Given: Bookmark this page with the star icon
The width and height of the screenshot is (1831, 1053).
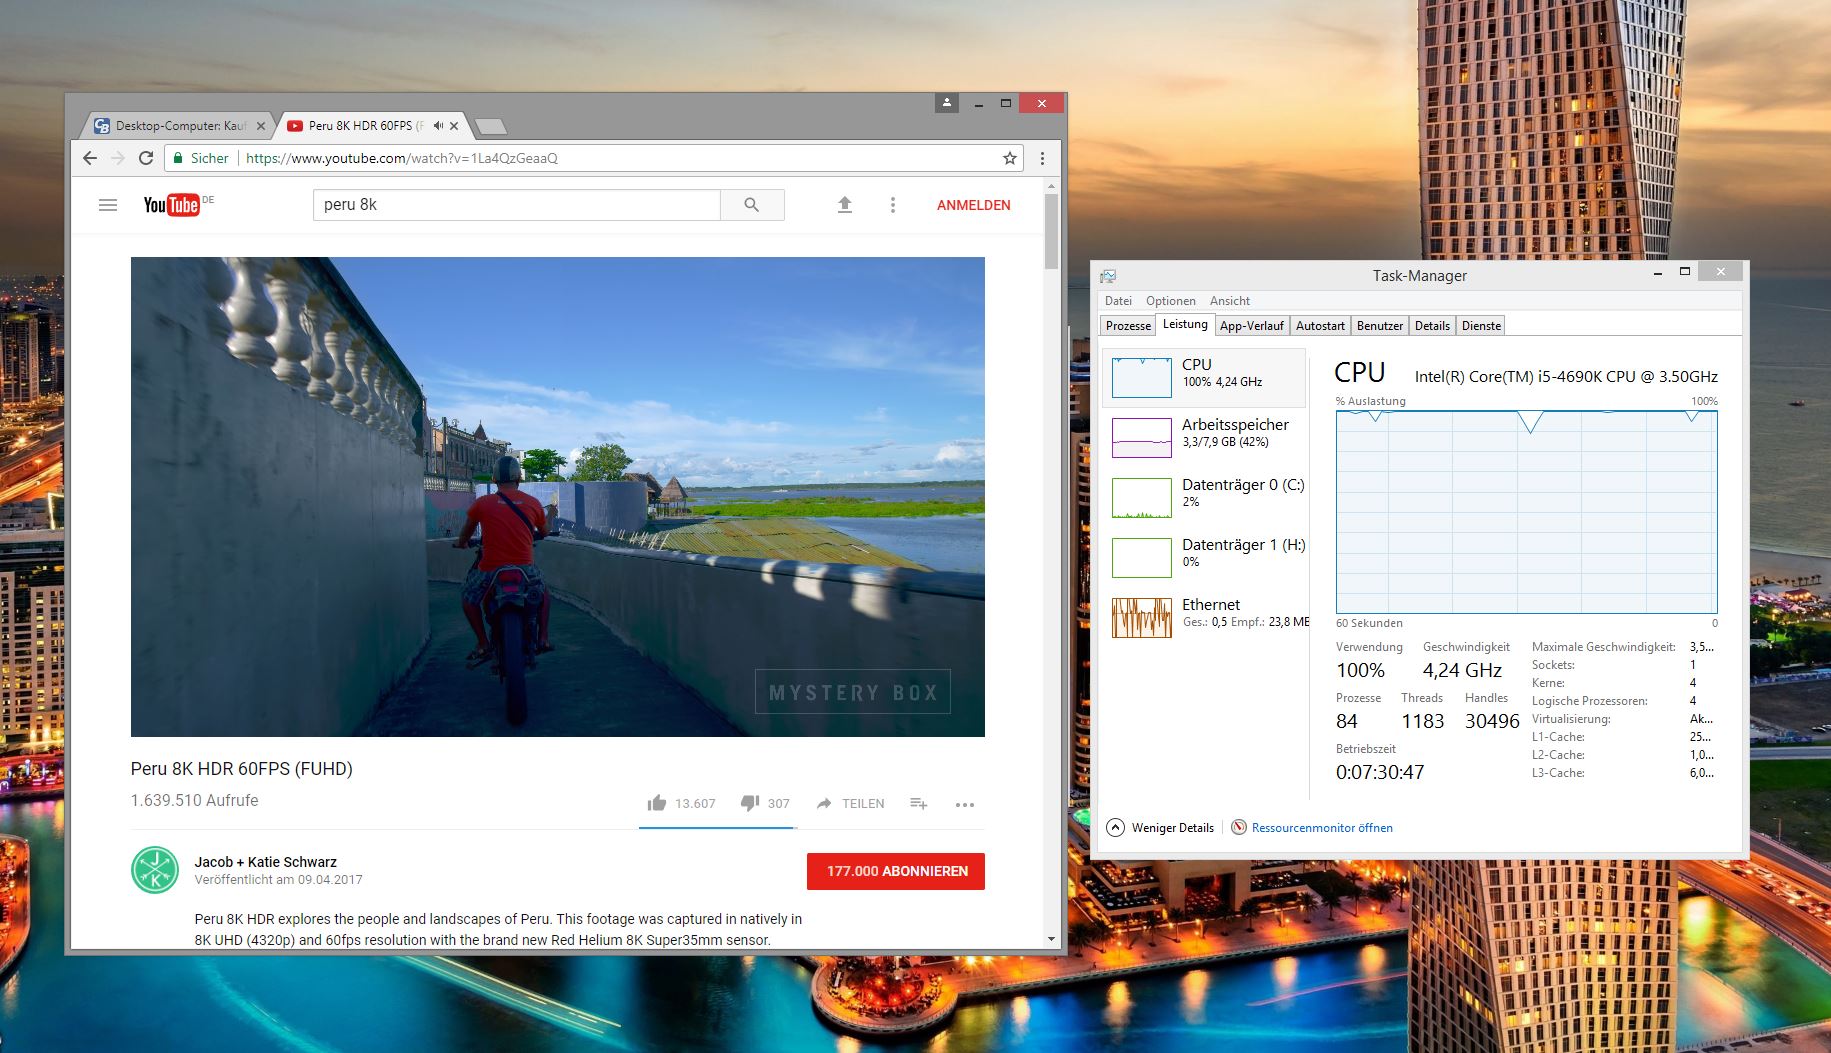Looking at the screenshot, I should click(1010, 158).
